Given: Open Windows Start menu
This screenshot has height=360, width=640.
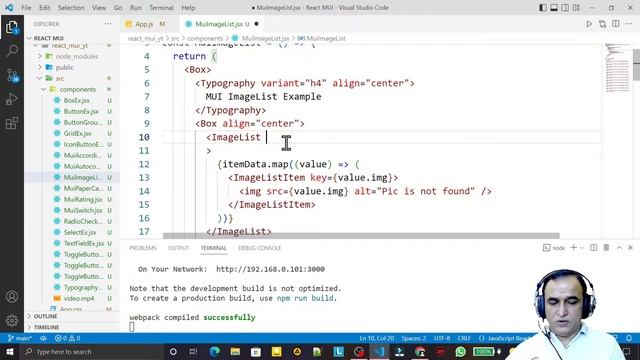Looking at the screenshot, I should pos(10,351).
